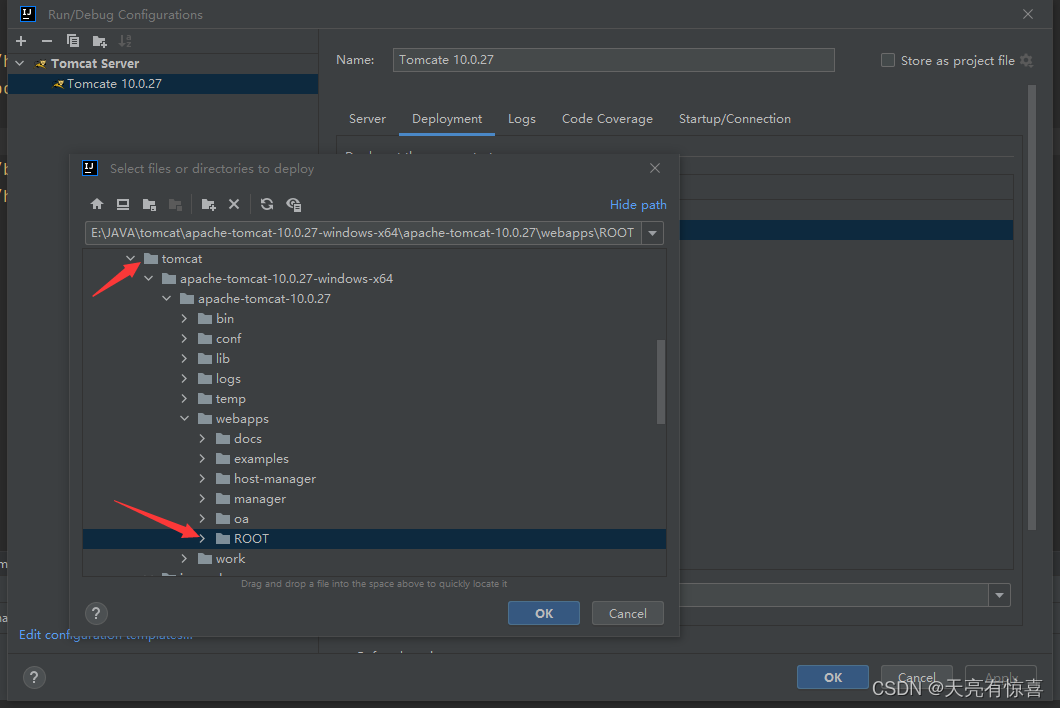
Task: Click the Add New Configuration plus icon
Action: (21, 41)
